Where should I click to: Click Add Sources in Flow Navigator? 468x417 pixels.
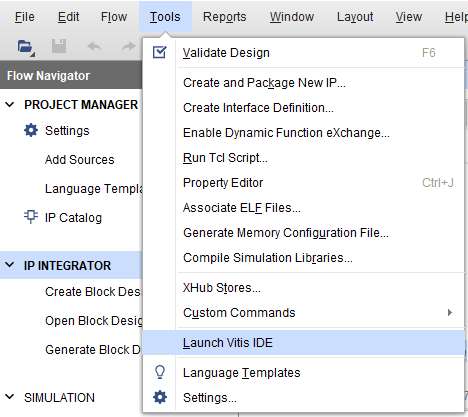tap(80, 160)
